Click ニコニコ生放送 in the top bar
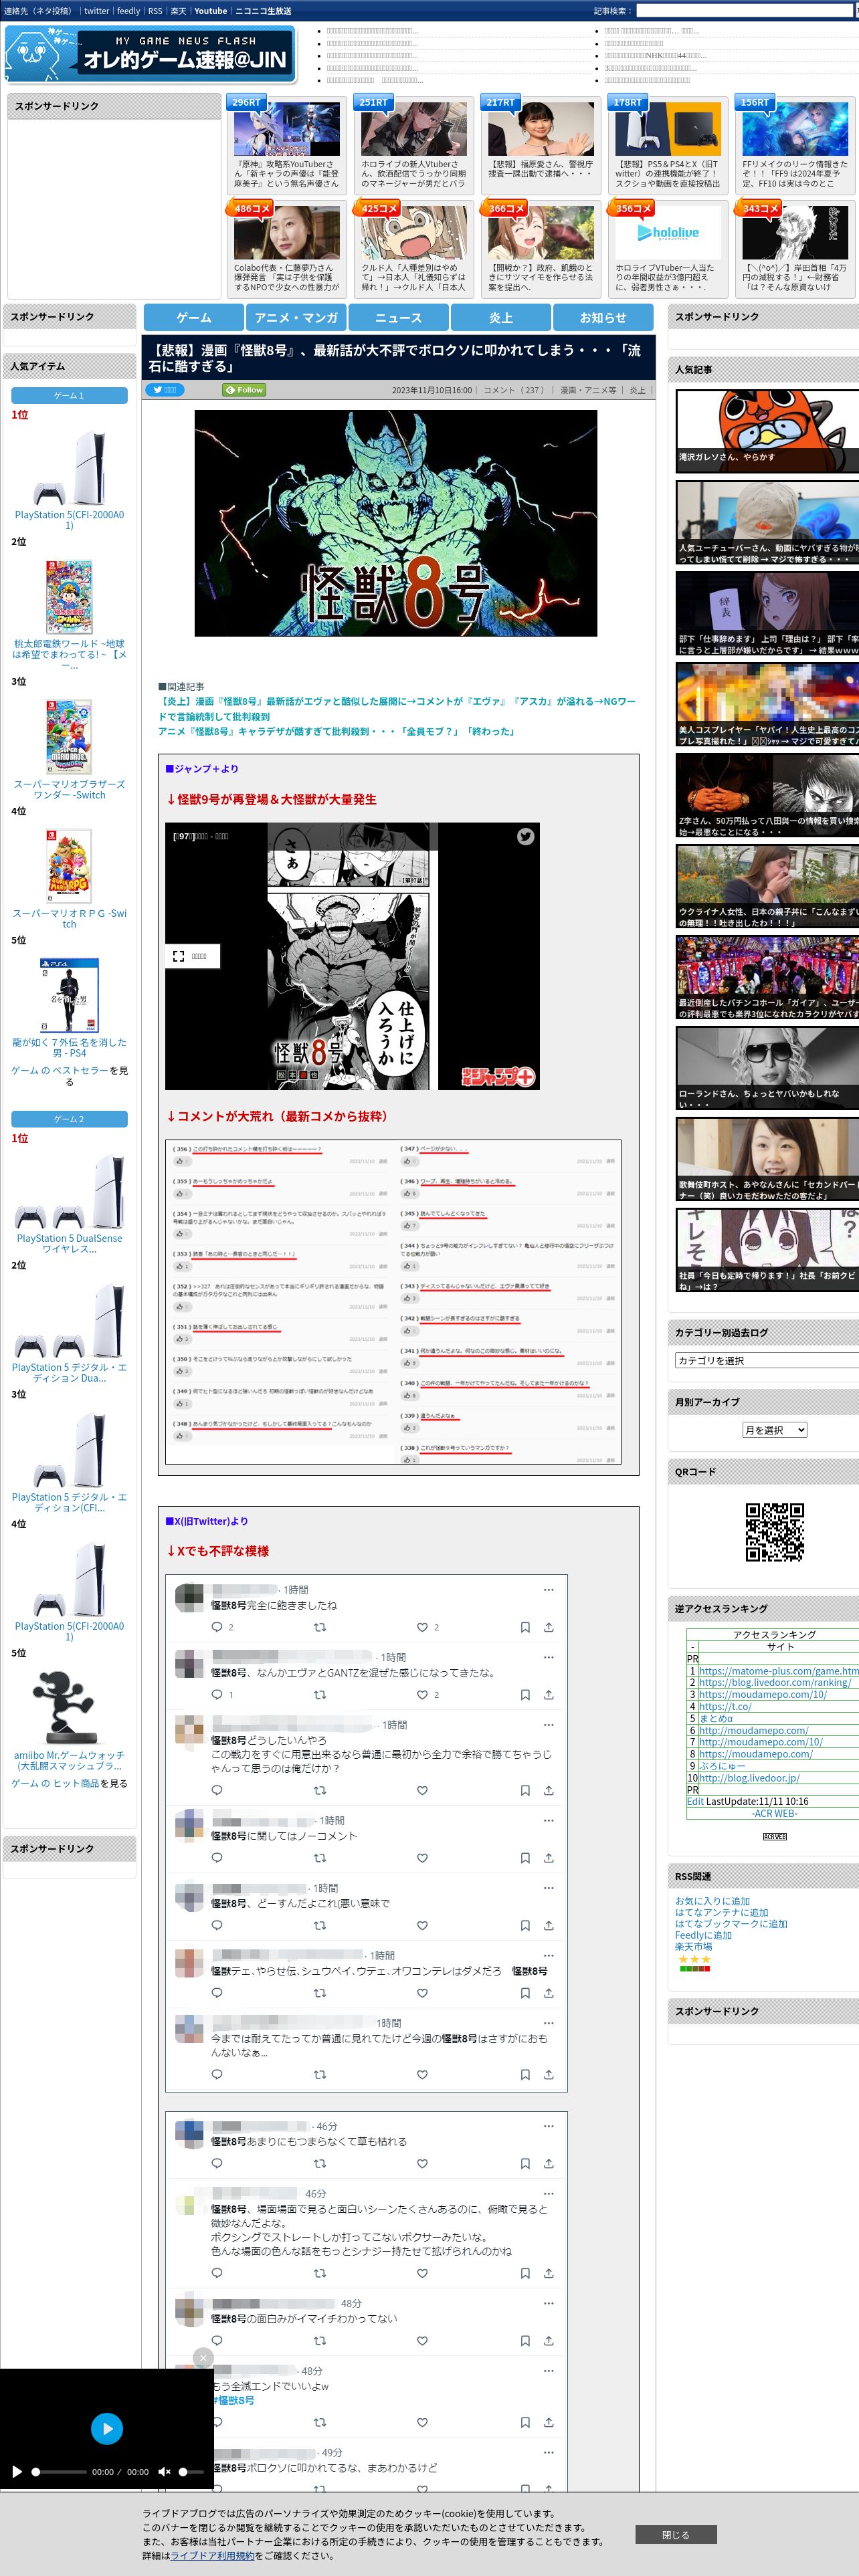 pos(263,11)
